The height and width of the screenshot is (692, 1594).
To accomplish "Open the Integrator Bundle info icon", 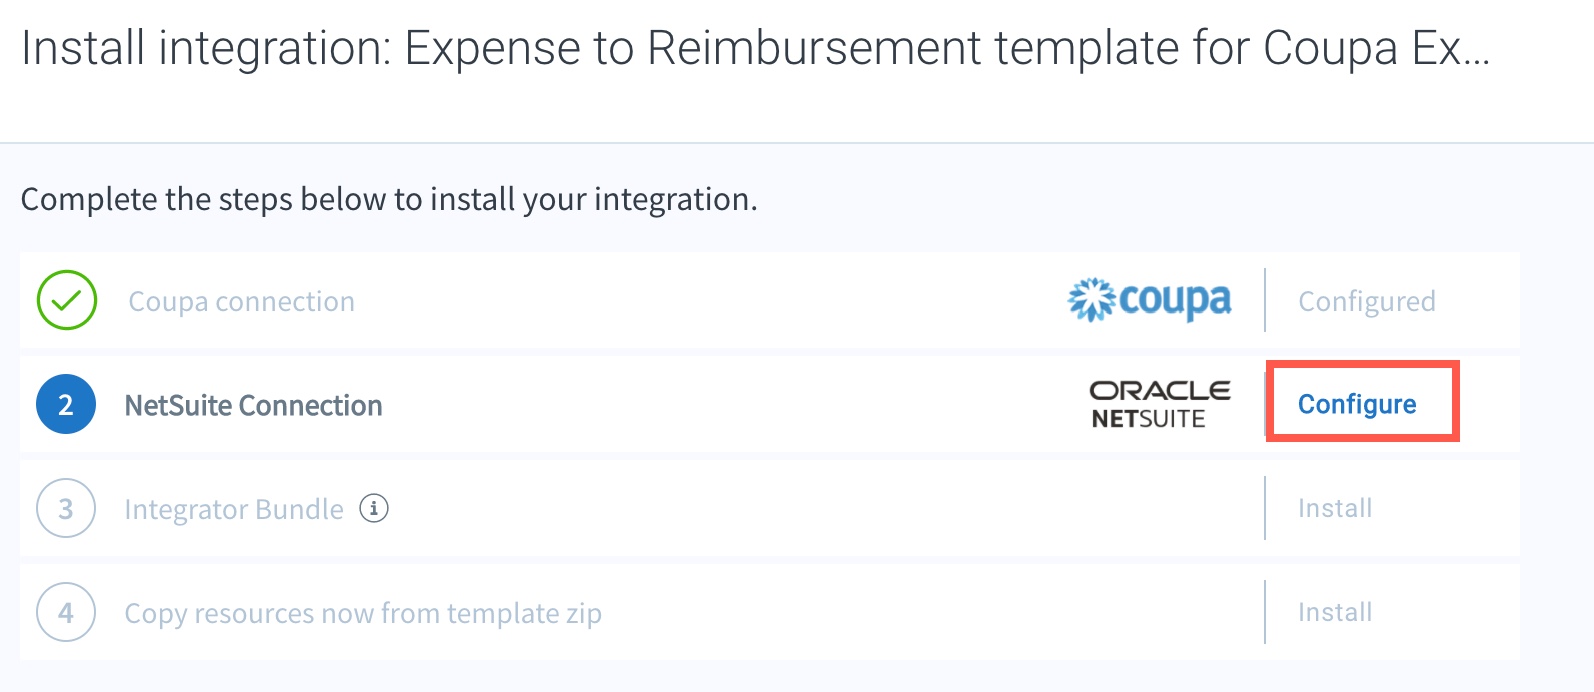I will 374,508.
